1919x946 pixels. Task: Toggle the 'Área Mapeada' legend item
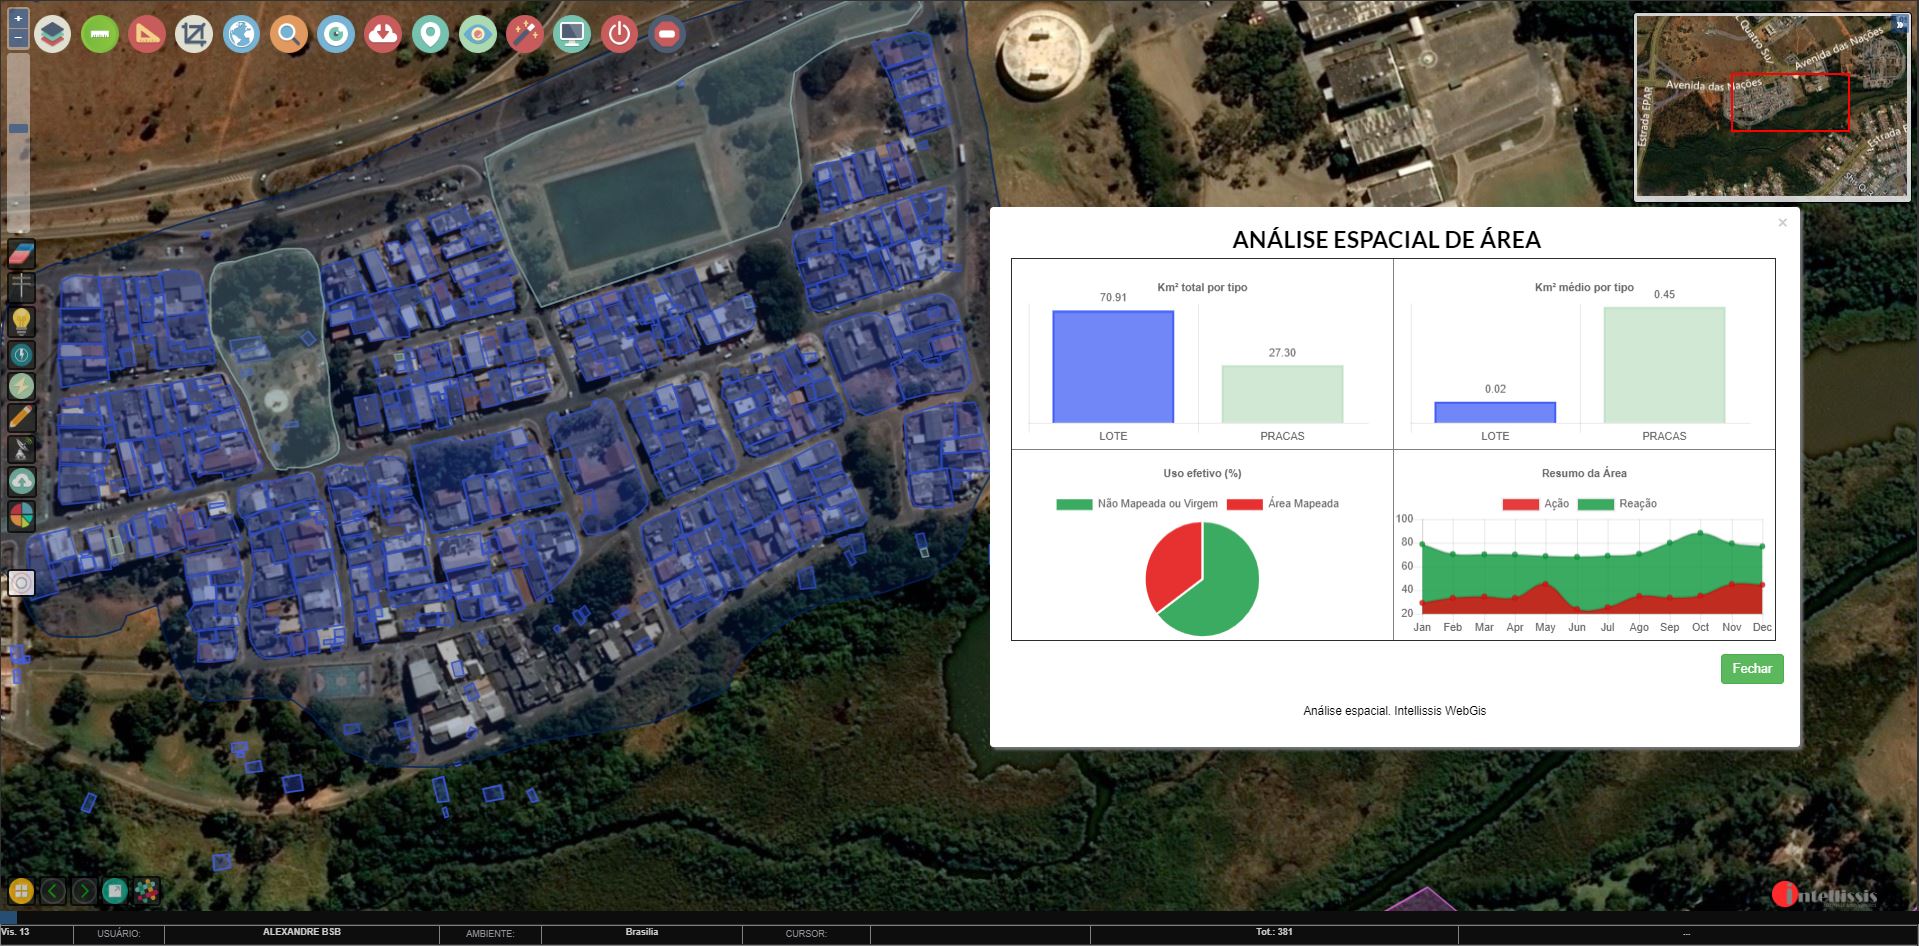1283,504
